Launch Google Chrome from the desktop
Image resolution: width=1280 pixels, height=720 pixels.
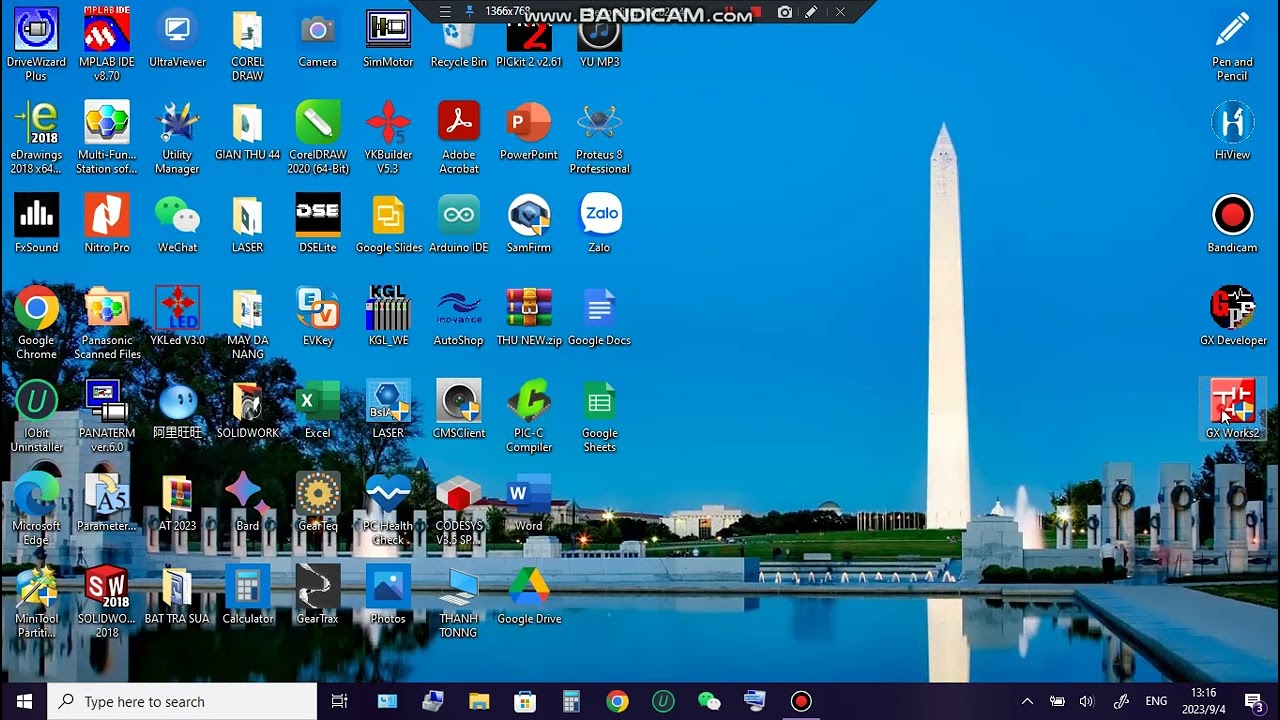click(36, 324)
